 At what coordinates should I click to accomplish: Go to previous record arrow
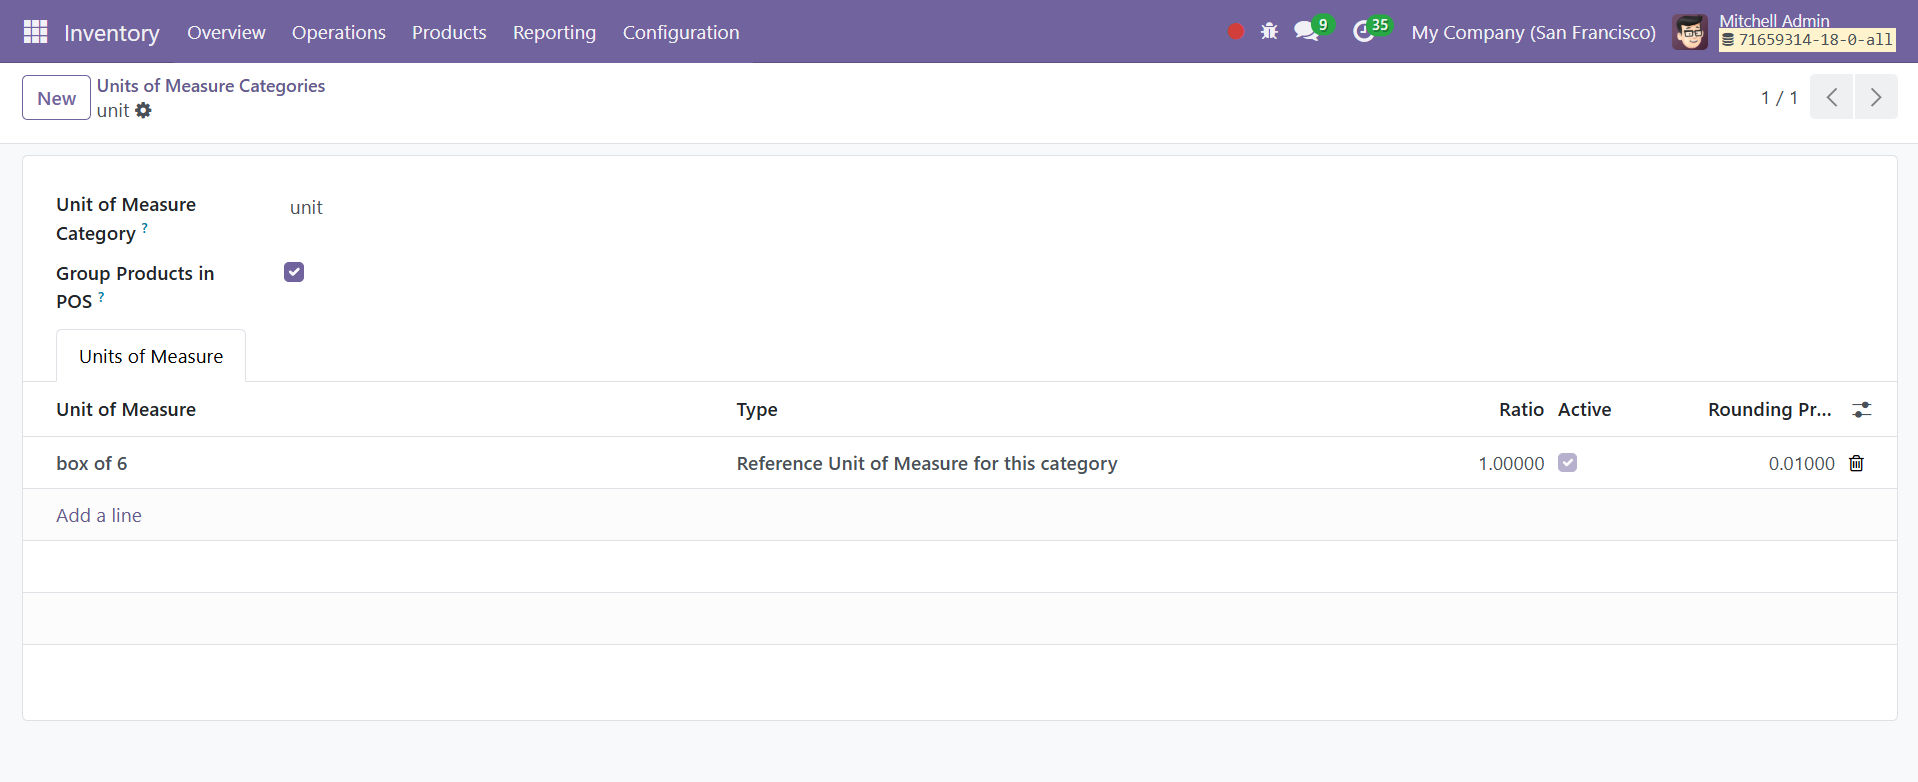1832,97
